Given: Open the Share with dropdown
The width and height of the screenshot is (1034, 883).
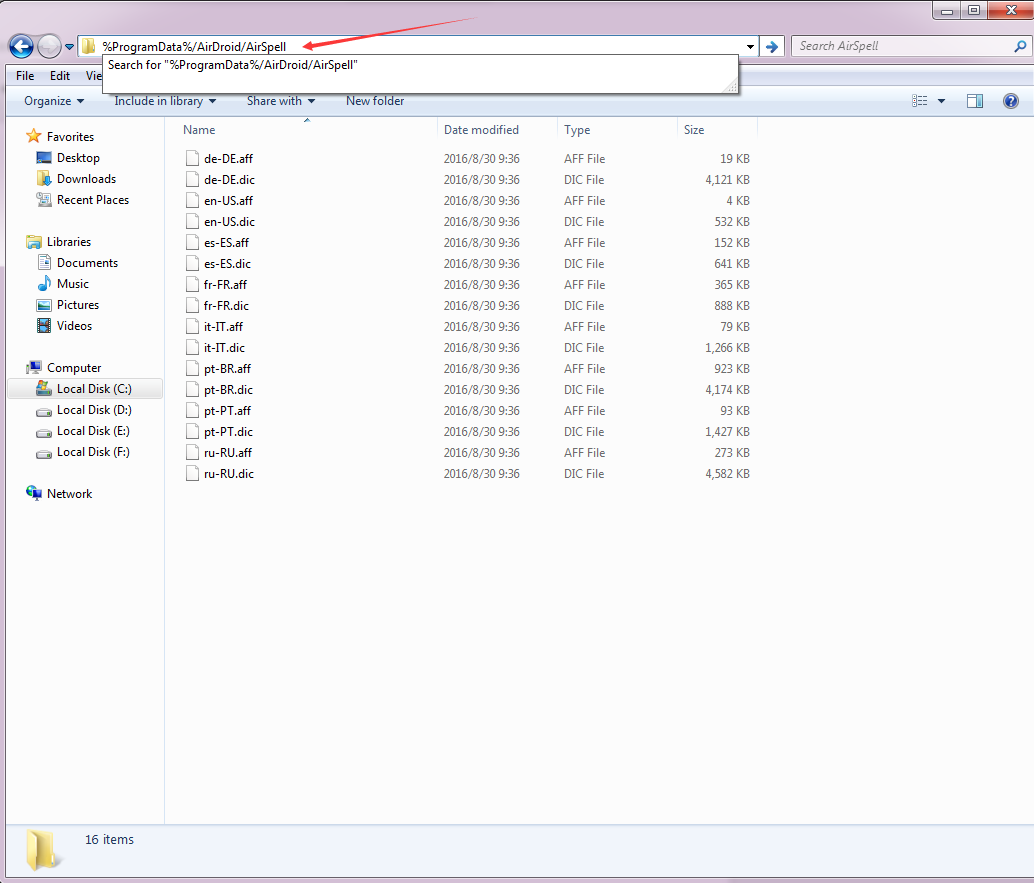Looking at the screenshot, I should 281,101.
